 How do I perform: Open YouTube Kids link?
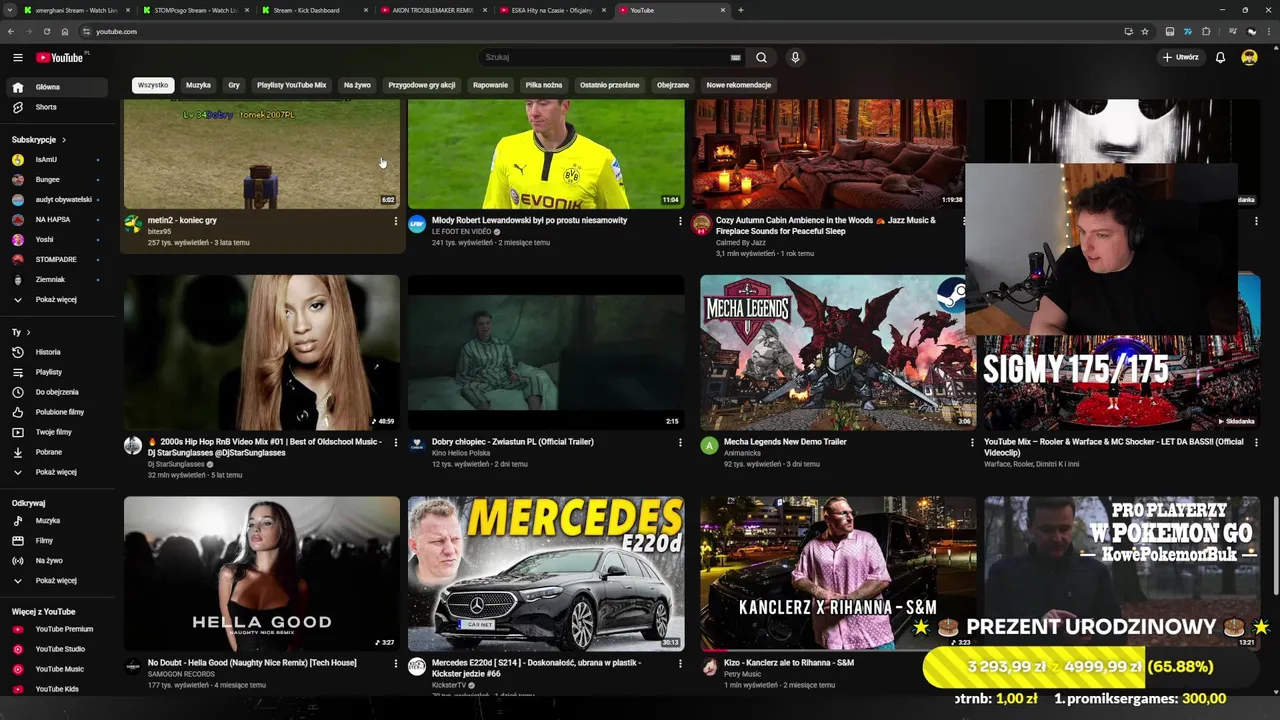click(x=55, y=689)
